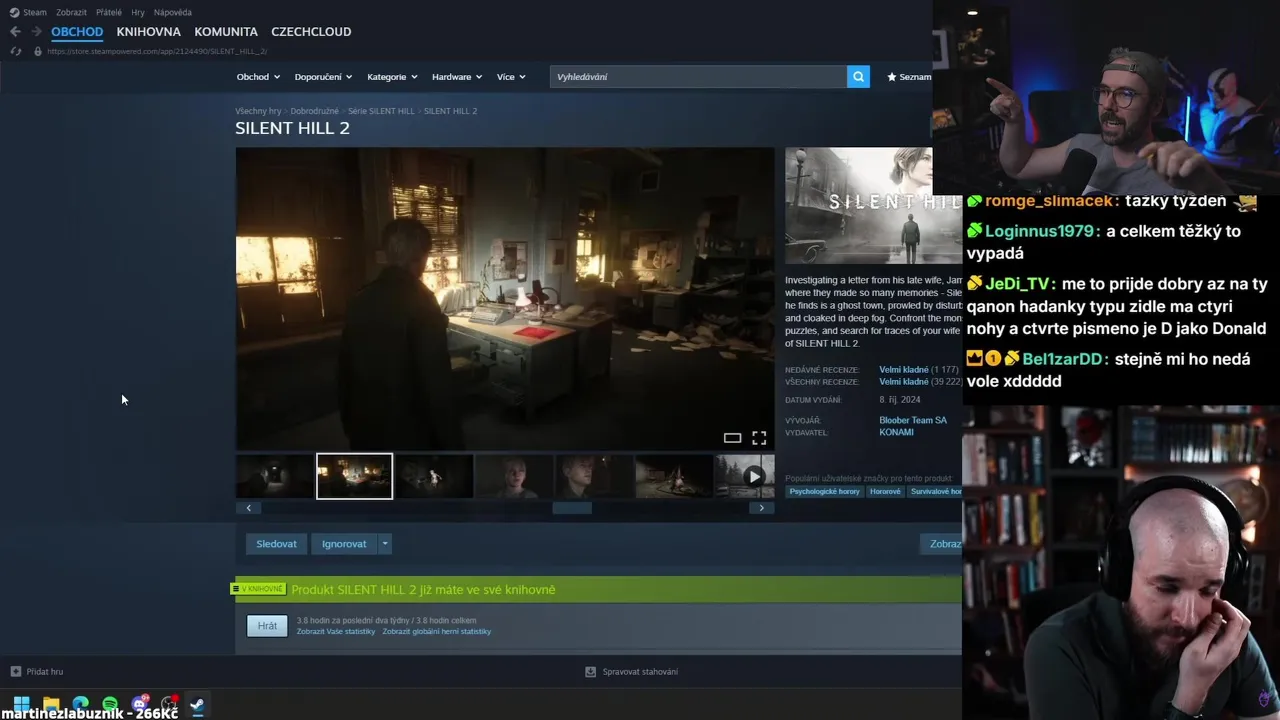Open the download manager 'Spravovat stahování'

631,672
